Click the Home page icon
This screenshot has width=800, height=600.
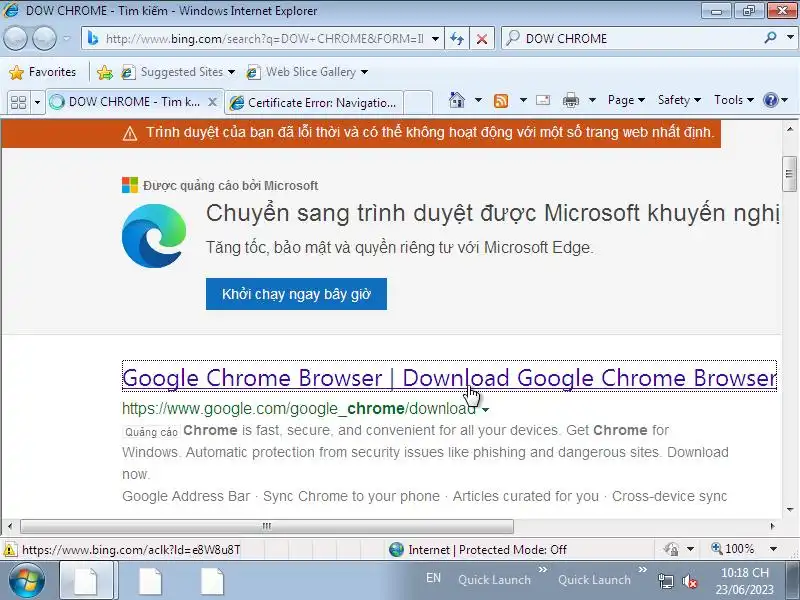(x=457, y=100)
